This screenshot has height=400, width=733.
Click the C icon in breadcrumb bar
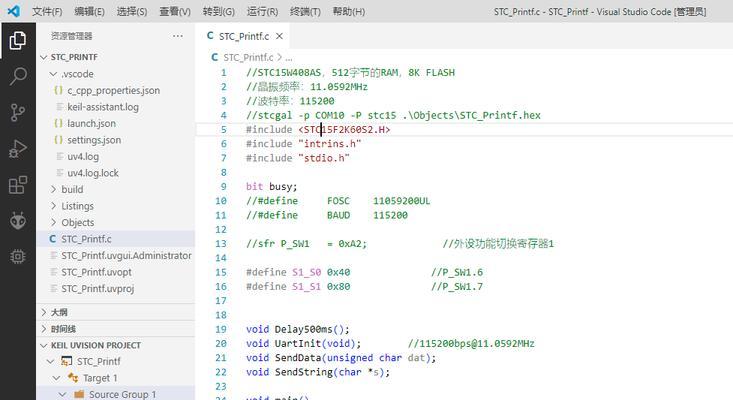(x=215, y=57)
